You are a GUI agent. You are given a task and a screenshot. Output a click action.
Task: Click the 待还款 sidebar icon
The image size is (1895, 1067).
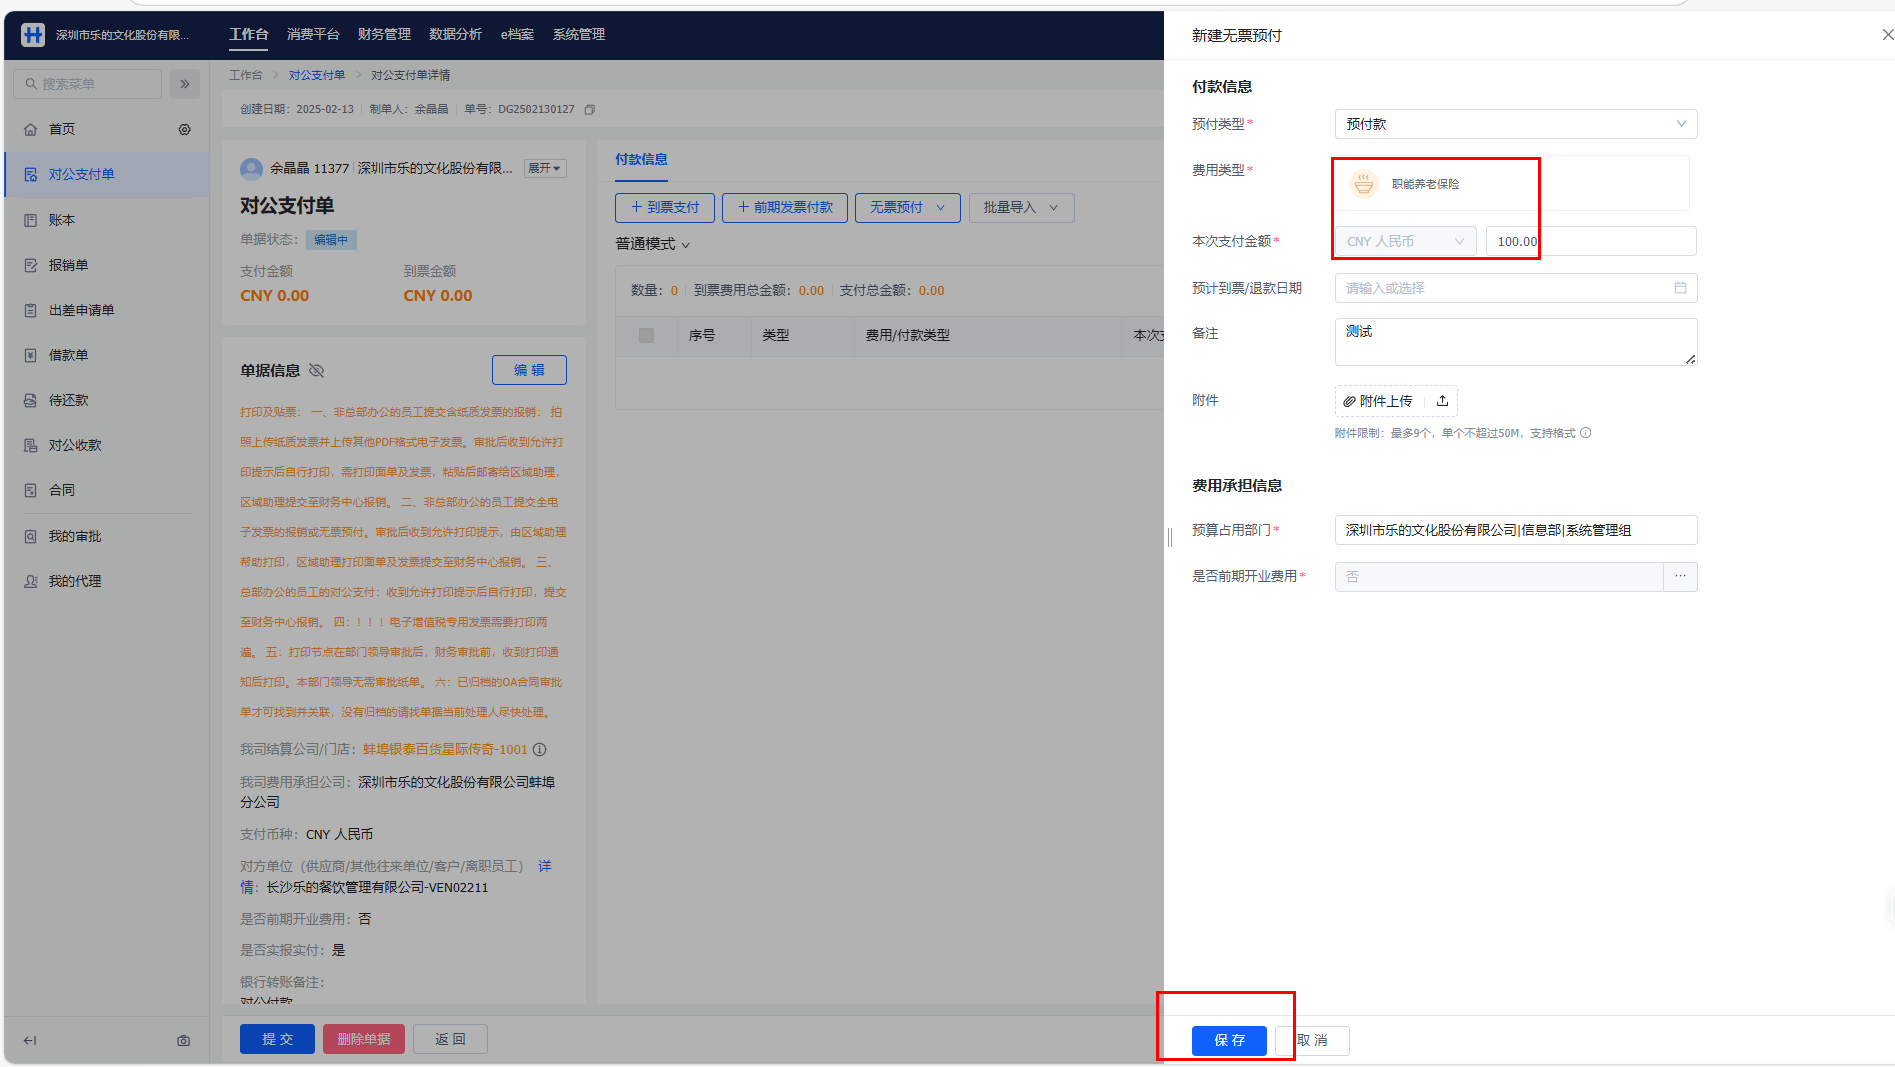(x=31, y=400)
